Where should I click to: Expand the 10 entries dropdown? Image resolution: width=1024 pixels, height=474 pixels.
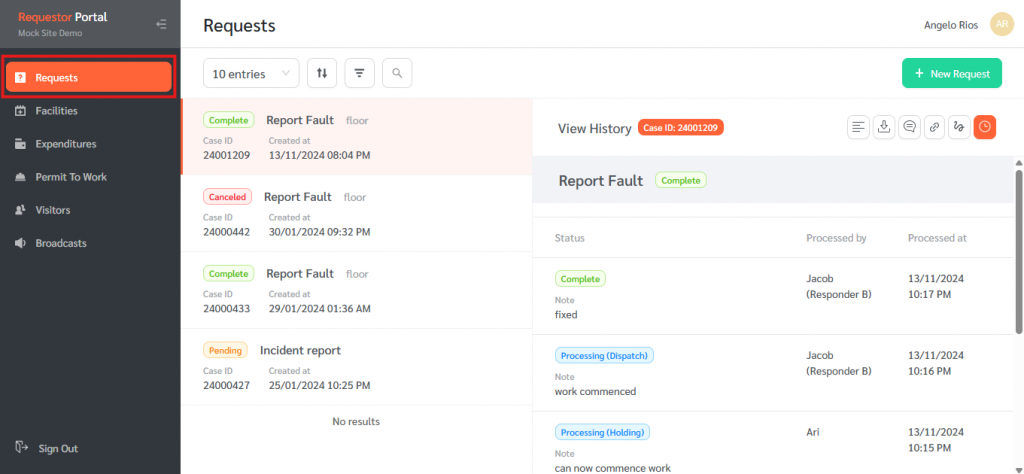pyautogui.click(x=251, y=73)
